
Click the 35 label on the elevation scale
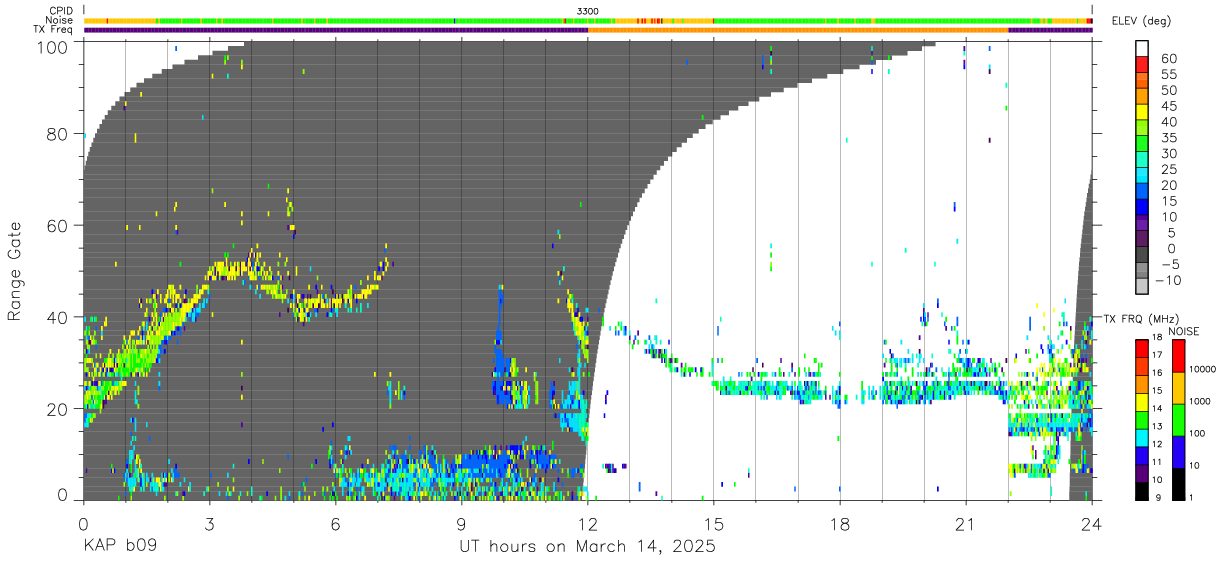point(1169,138)
